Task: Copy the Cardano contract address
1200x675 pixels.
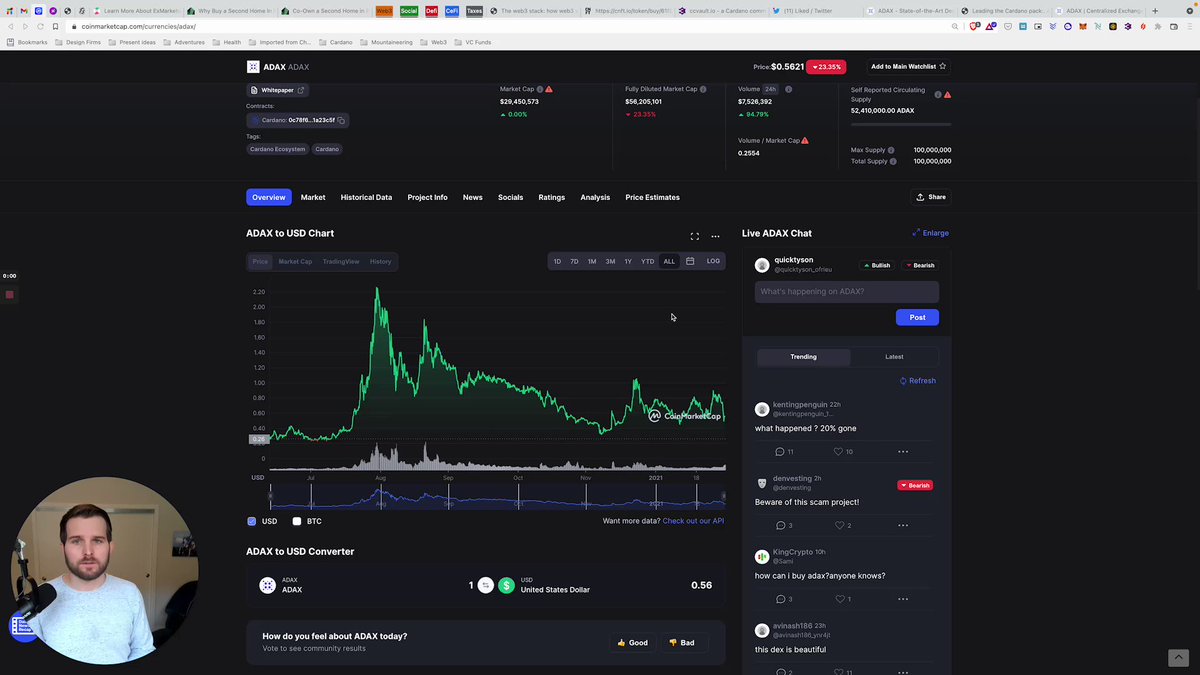Action: (341, 120)
